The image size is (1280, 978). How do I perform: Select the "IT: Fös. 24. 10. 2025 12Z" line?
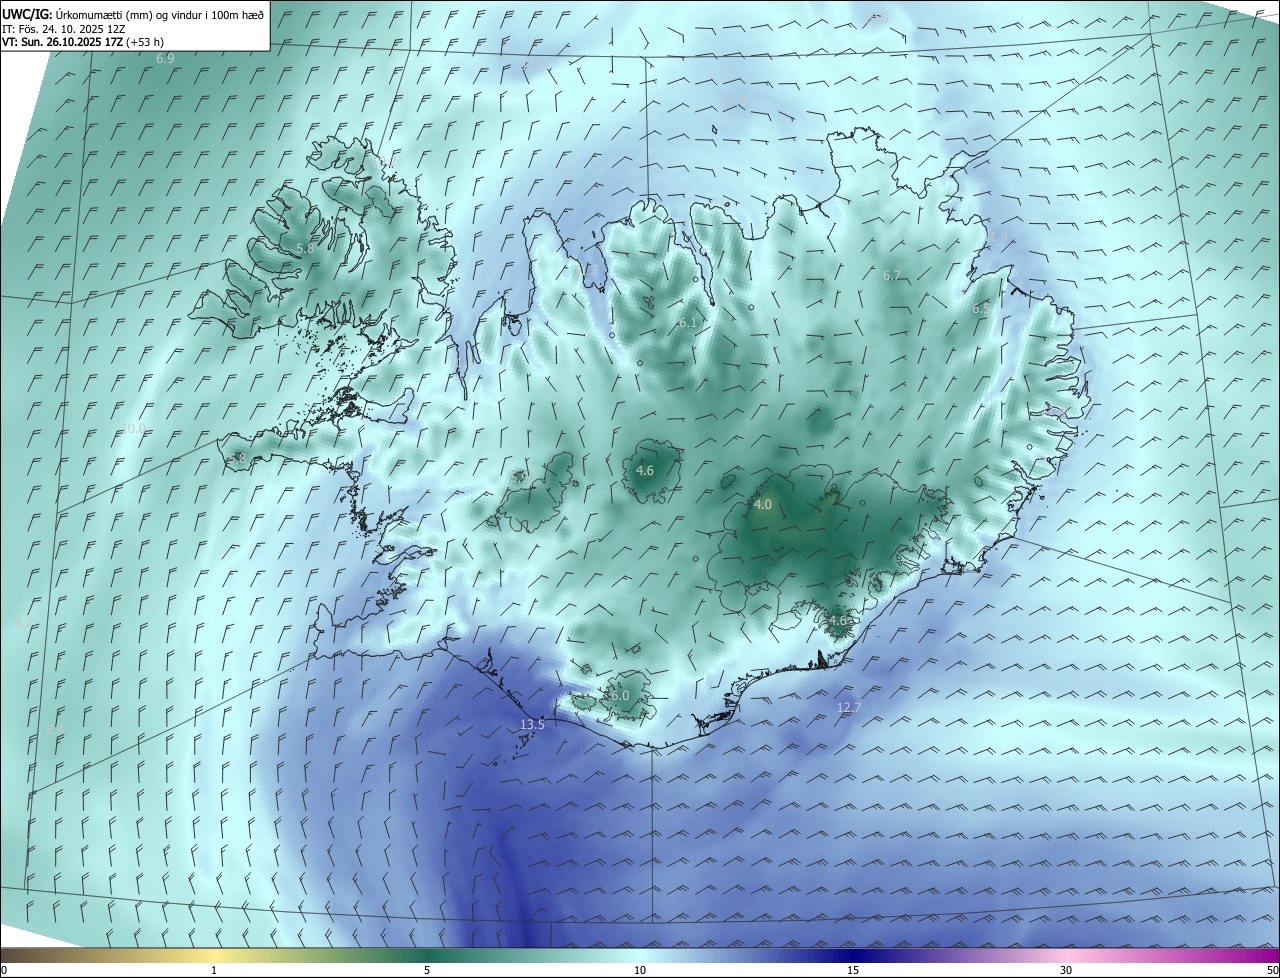64,28
